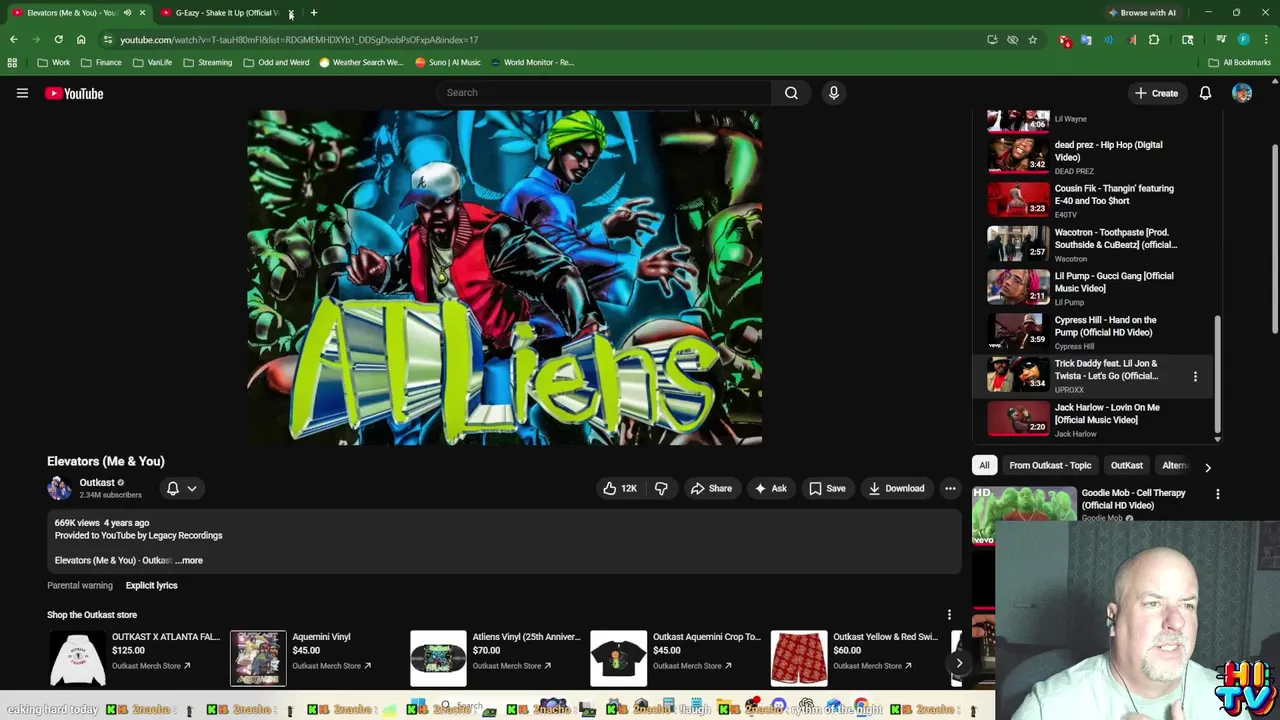Open the Streaming bookmarks folder

point(207,62)
